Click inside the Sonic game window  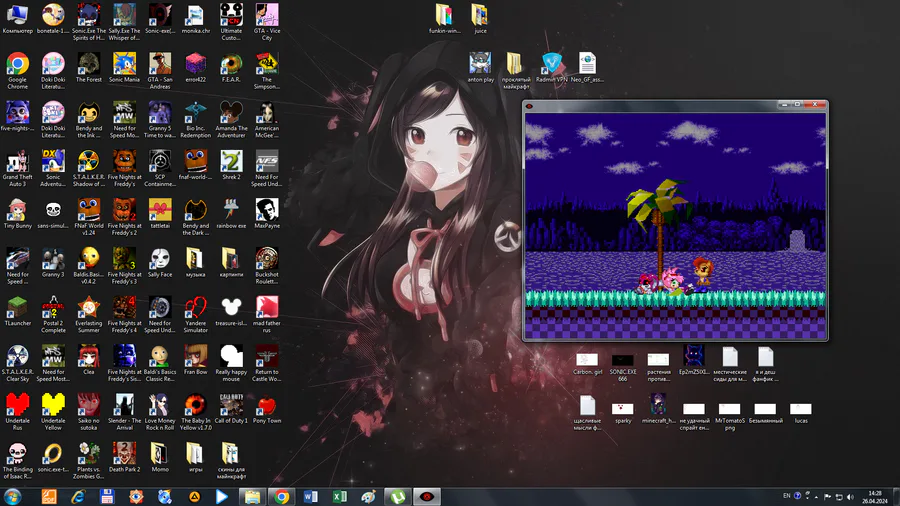click(x=676, y=226)
